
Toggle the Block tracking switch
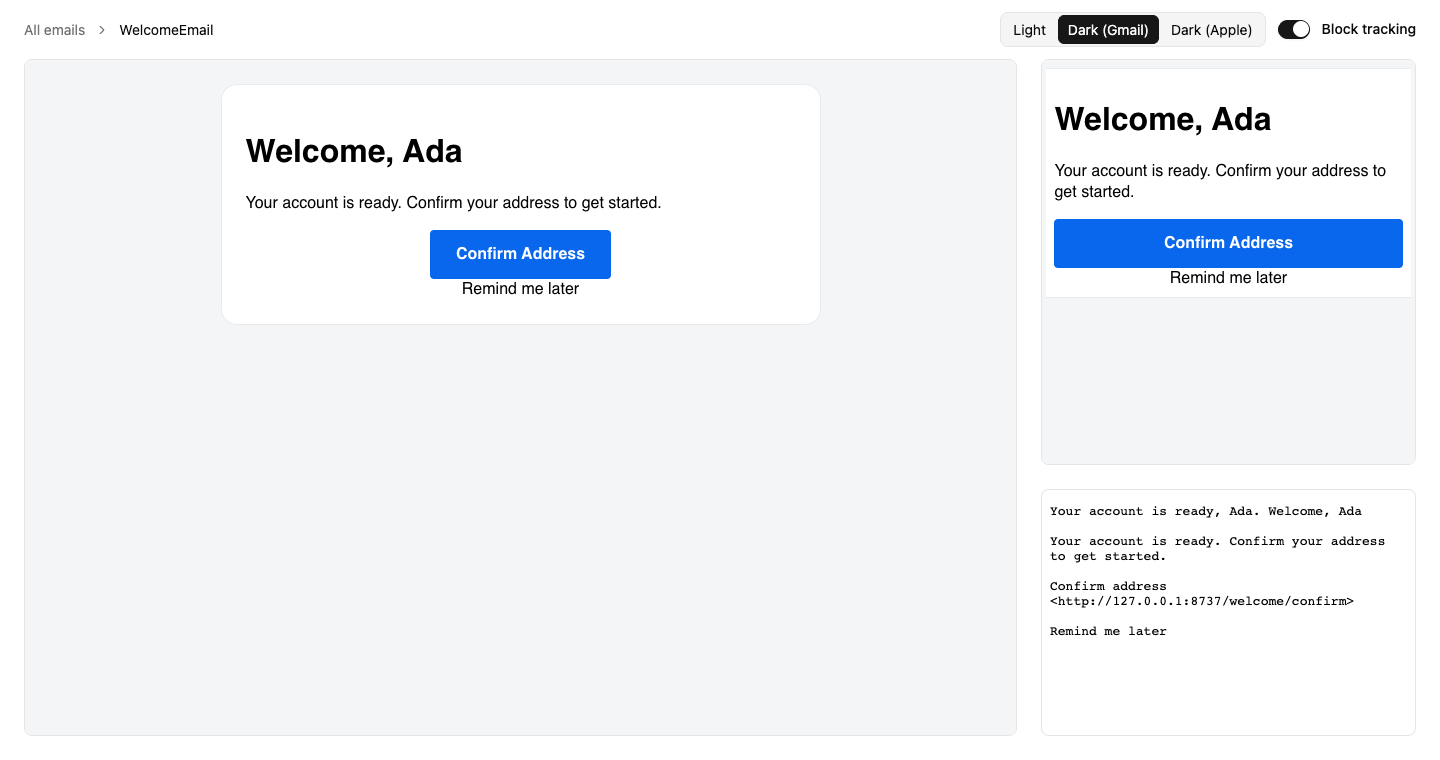coord(1294,30)
